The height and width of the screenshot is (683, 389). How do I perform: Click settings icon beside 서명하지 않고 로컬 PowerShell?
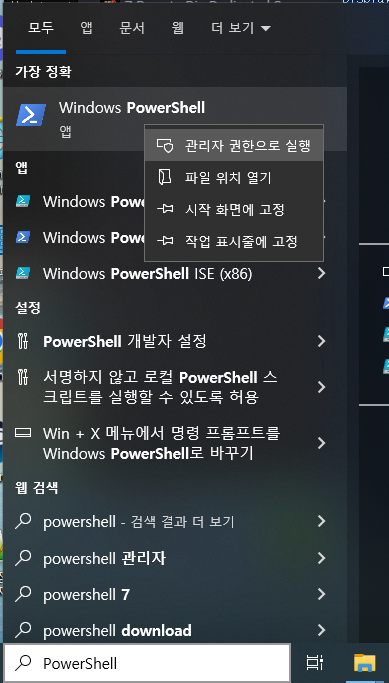[x=23, y=377]
